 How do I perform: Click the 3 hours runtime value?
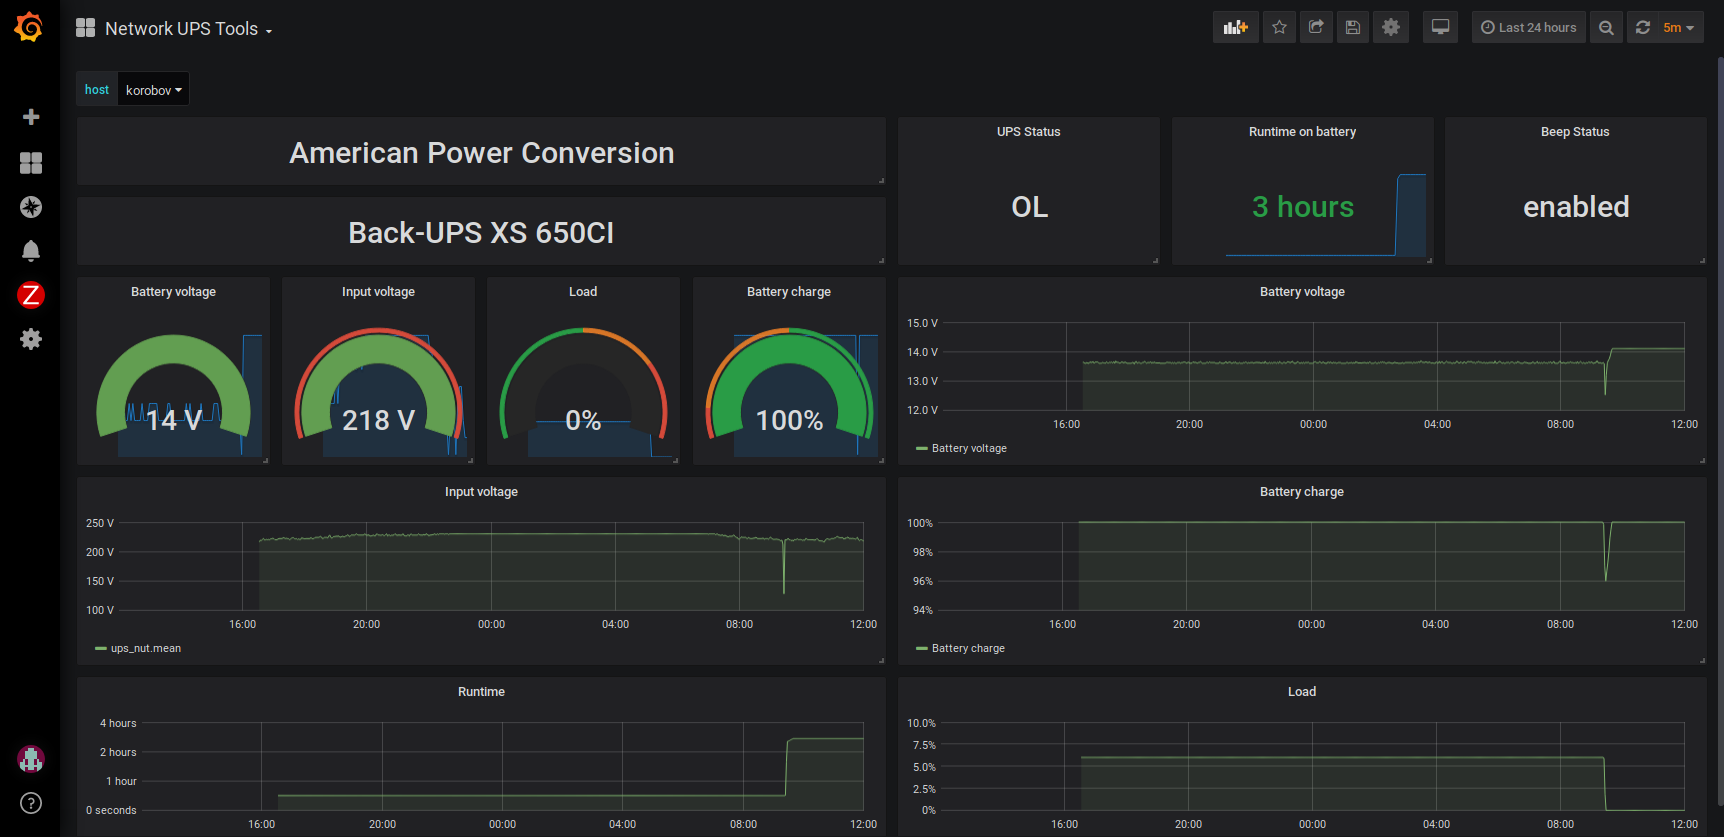coord(1303,207)
